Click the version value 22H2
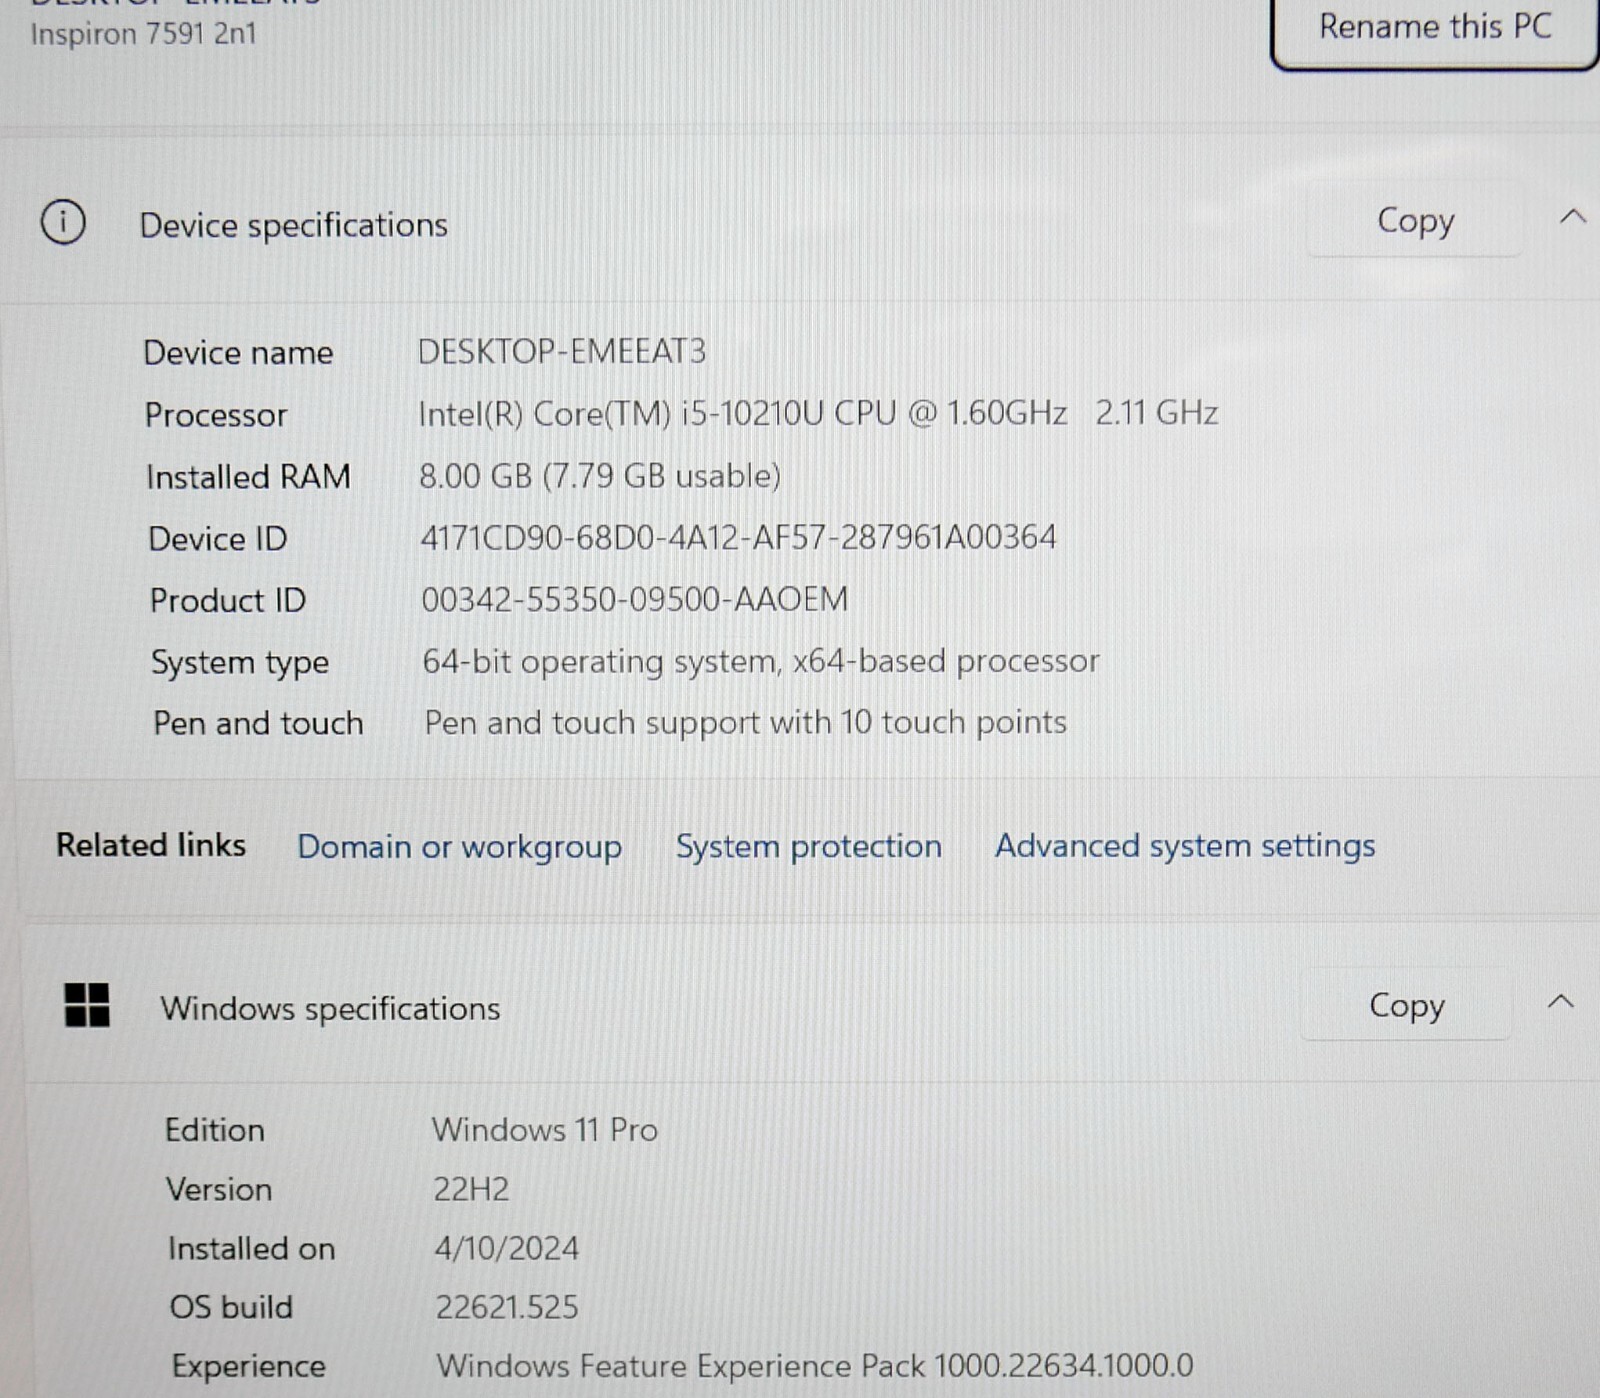Screen dimensions: 1600x1398 pos(471,1189)
